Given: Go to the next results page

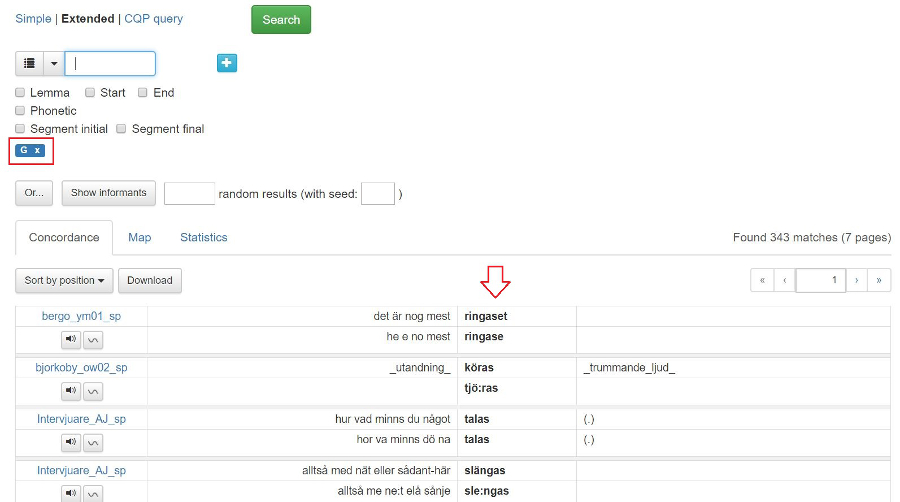Looking at the screenshot, I should point(856,280).
